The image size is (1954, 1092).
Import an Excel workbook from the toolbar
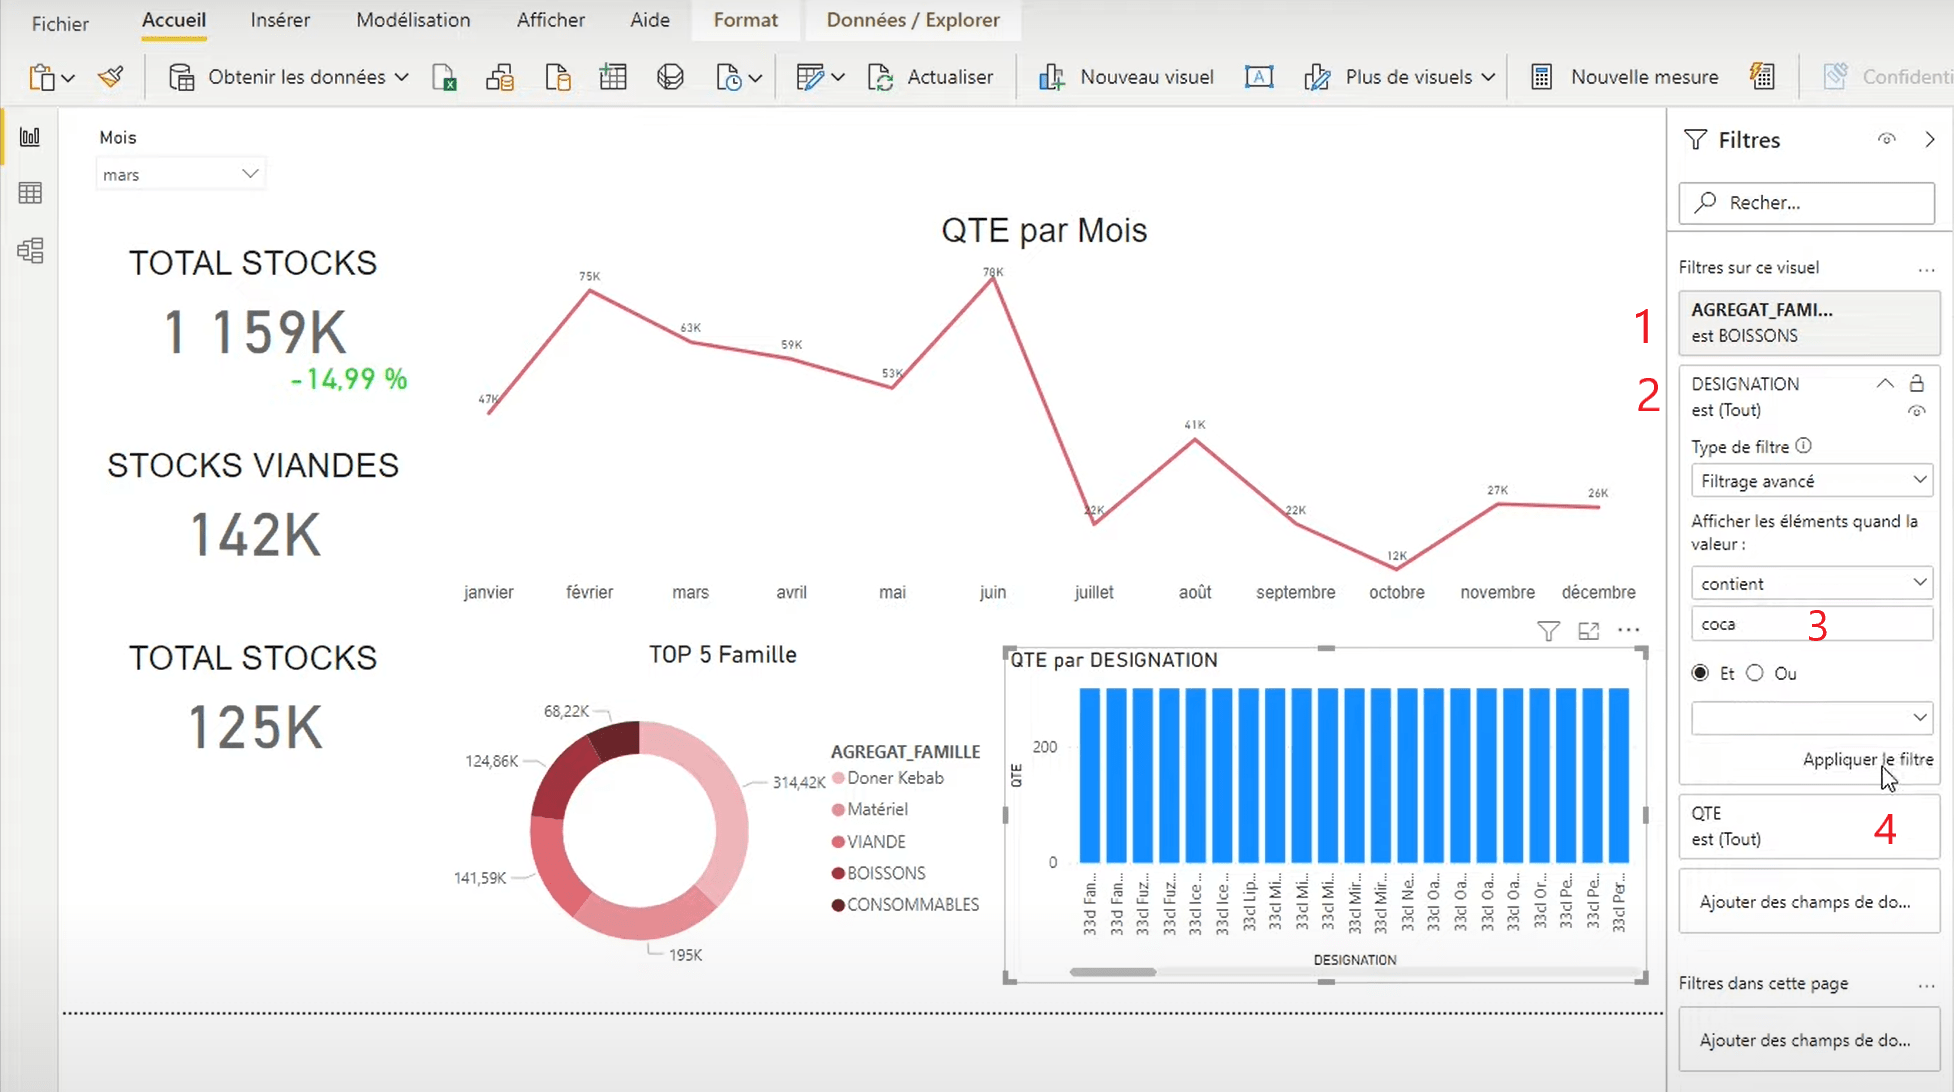pyautogui.click(x=444, y=77)
